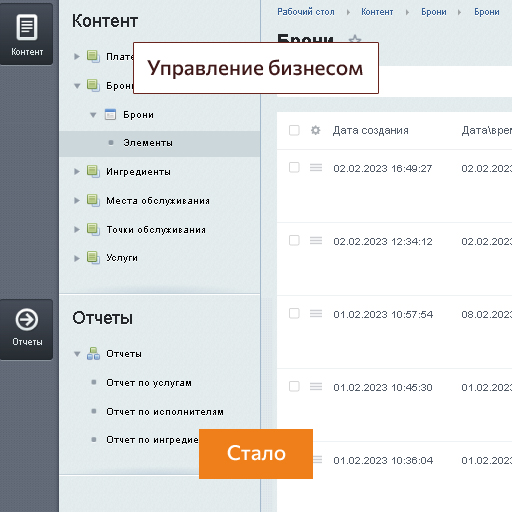
Task: Toggle the select-all checkbox in table header
Action: coord(294,130)
